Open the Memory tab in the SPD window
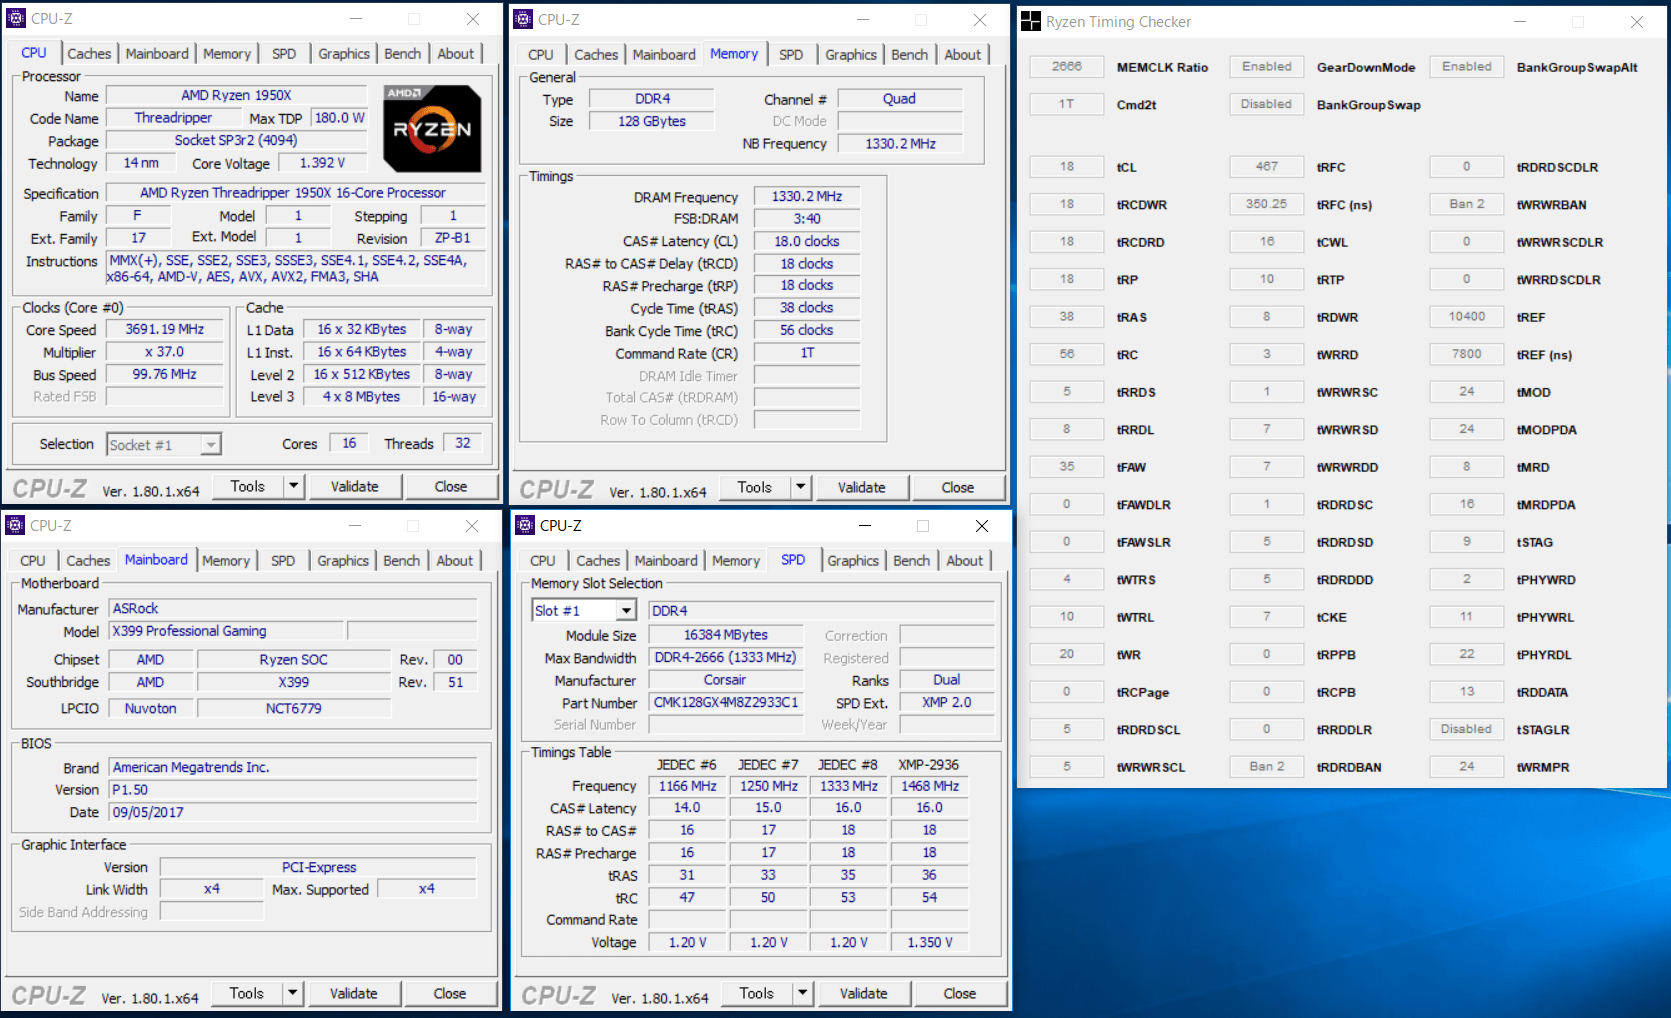Viewport: 1671px width, 1018px height. pyautogui.click(x=736, y=561)
